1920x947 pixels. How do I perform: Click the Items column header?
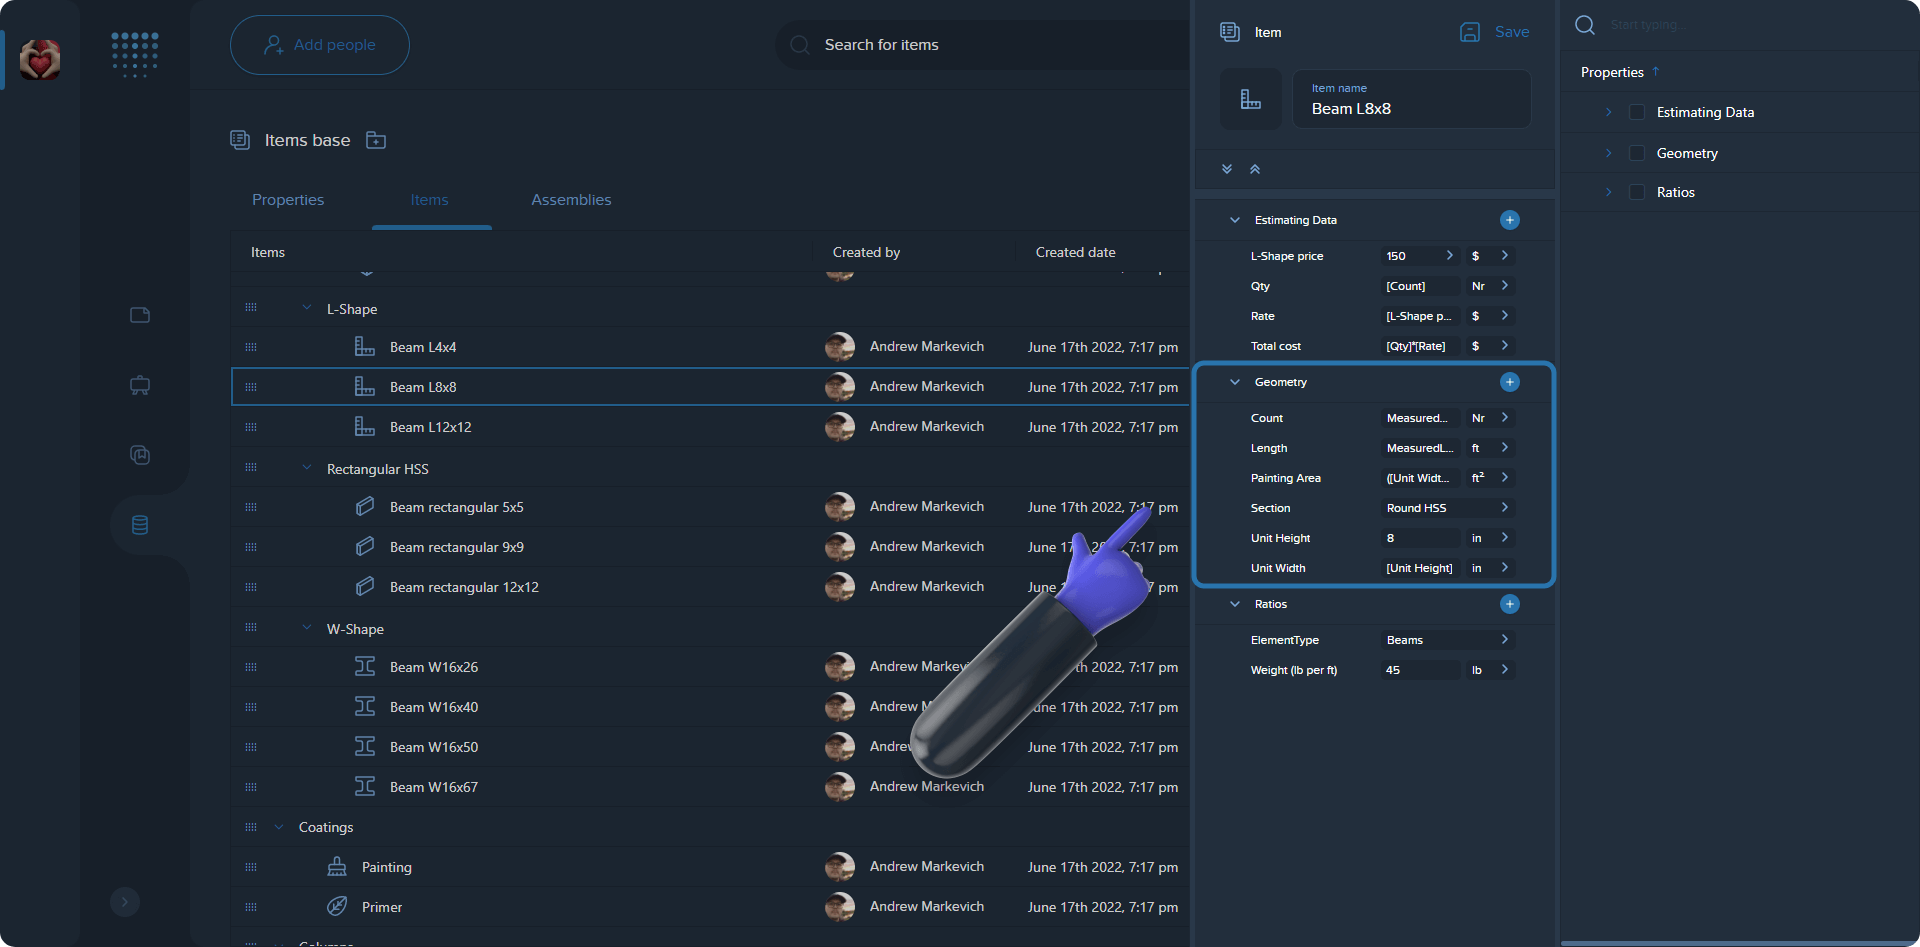pyautogui.click(x=268, y=252)
